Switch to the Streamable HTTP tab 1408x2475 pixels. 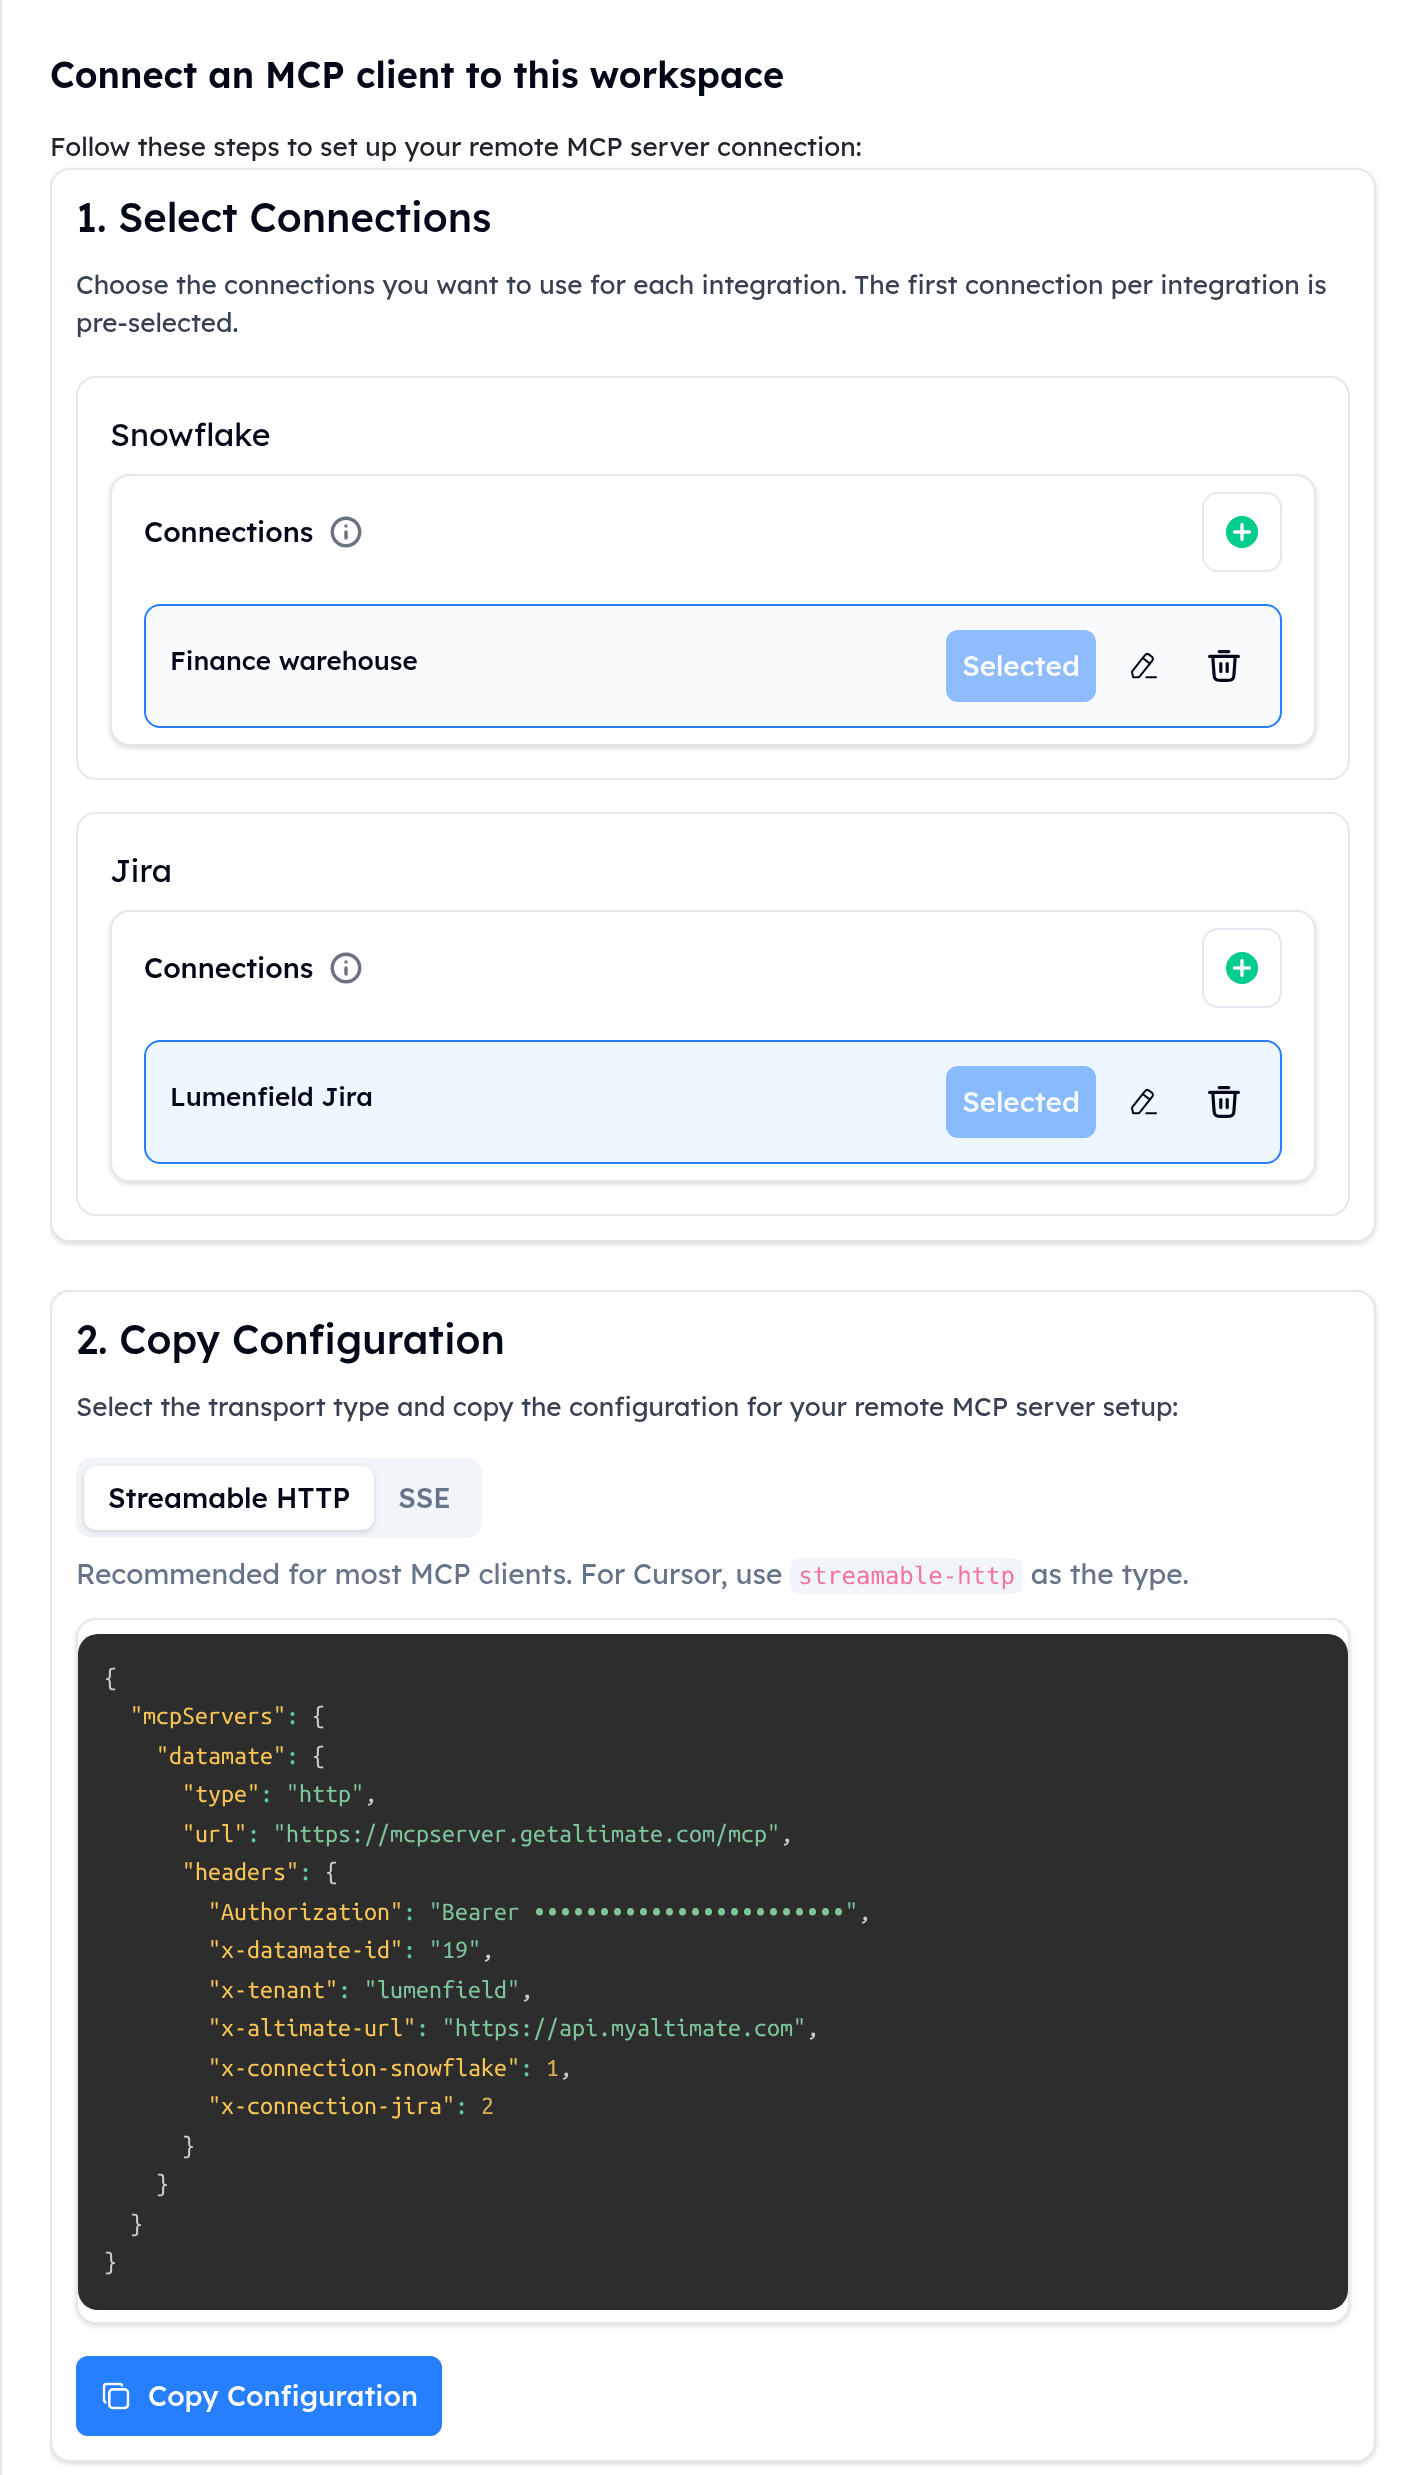pyautogui.click(x=229, y=1498)
